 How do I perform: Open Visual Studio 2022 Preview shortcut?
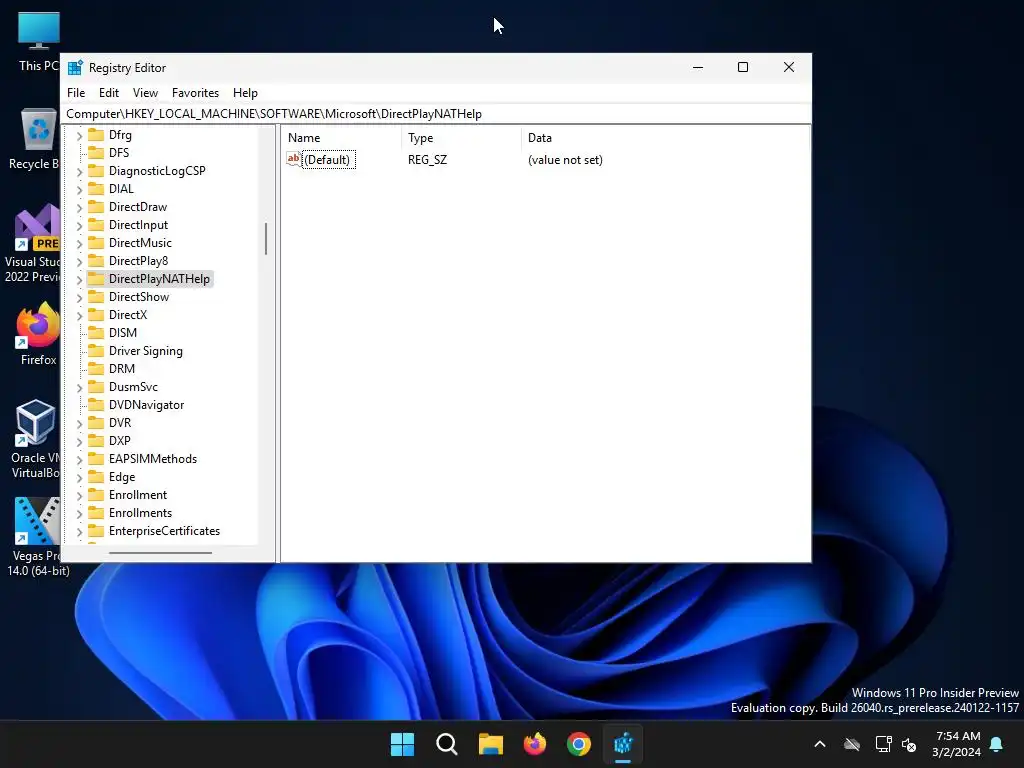tap(36, 243)
